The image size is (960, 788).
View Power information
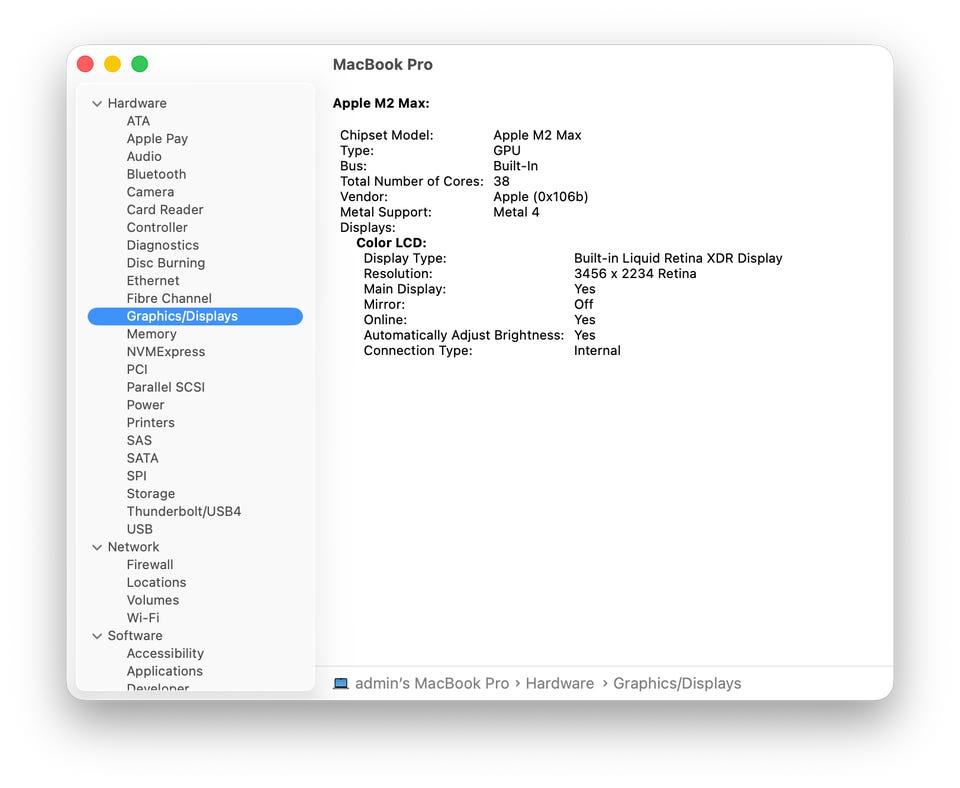[145, 405]
